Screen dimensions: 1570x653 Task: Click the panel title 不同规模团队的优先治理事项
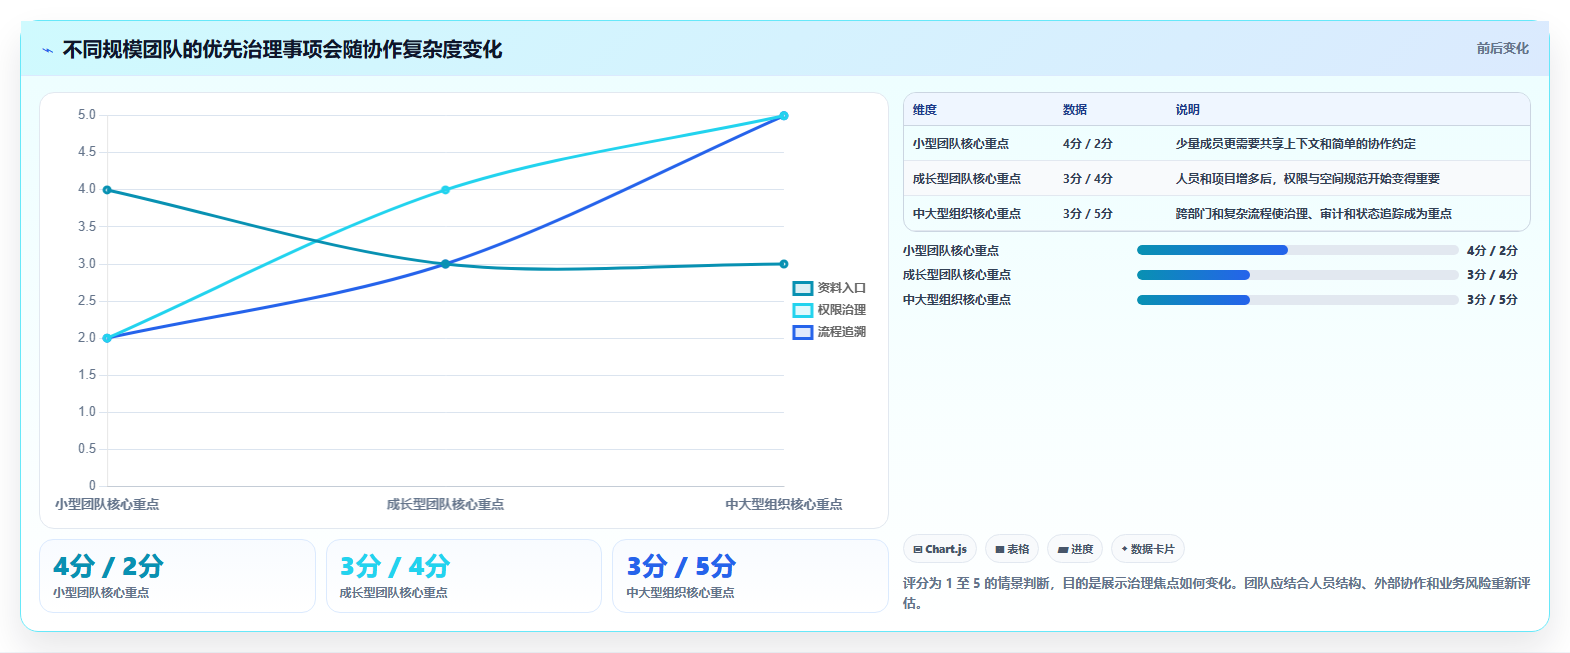tap(282, 50)
